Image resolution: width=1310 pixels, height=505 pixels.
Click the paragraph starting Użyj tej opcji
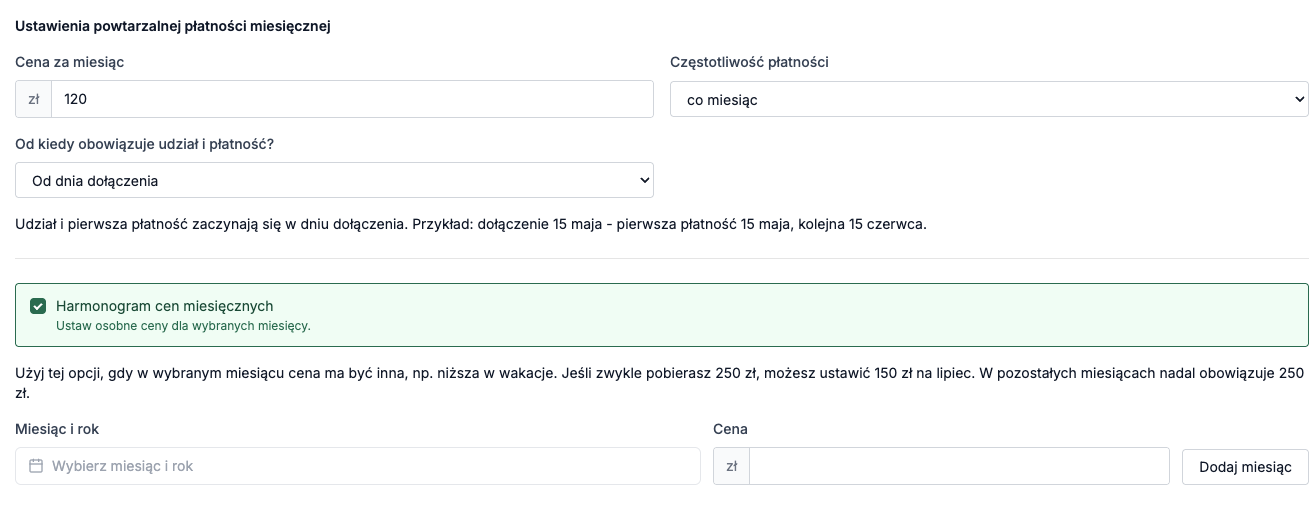click(660, 383)
